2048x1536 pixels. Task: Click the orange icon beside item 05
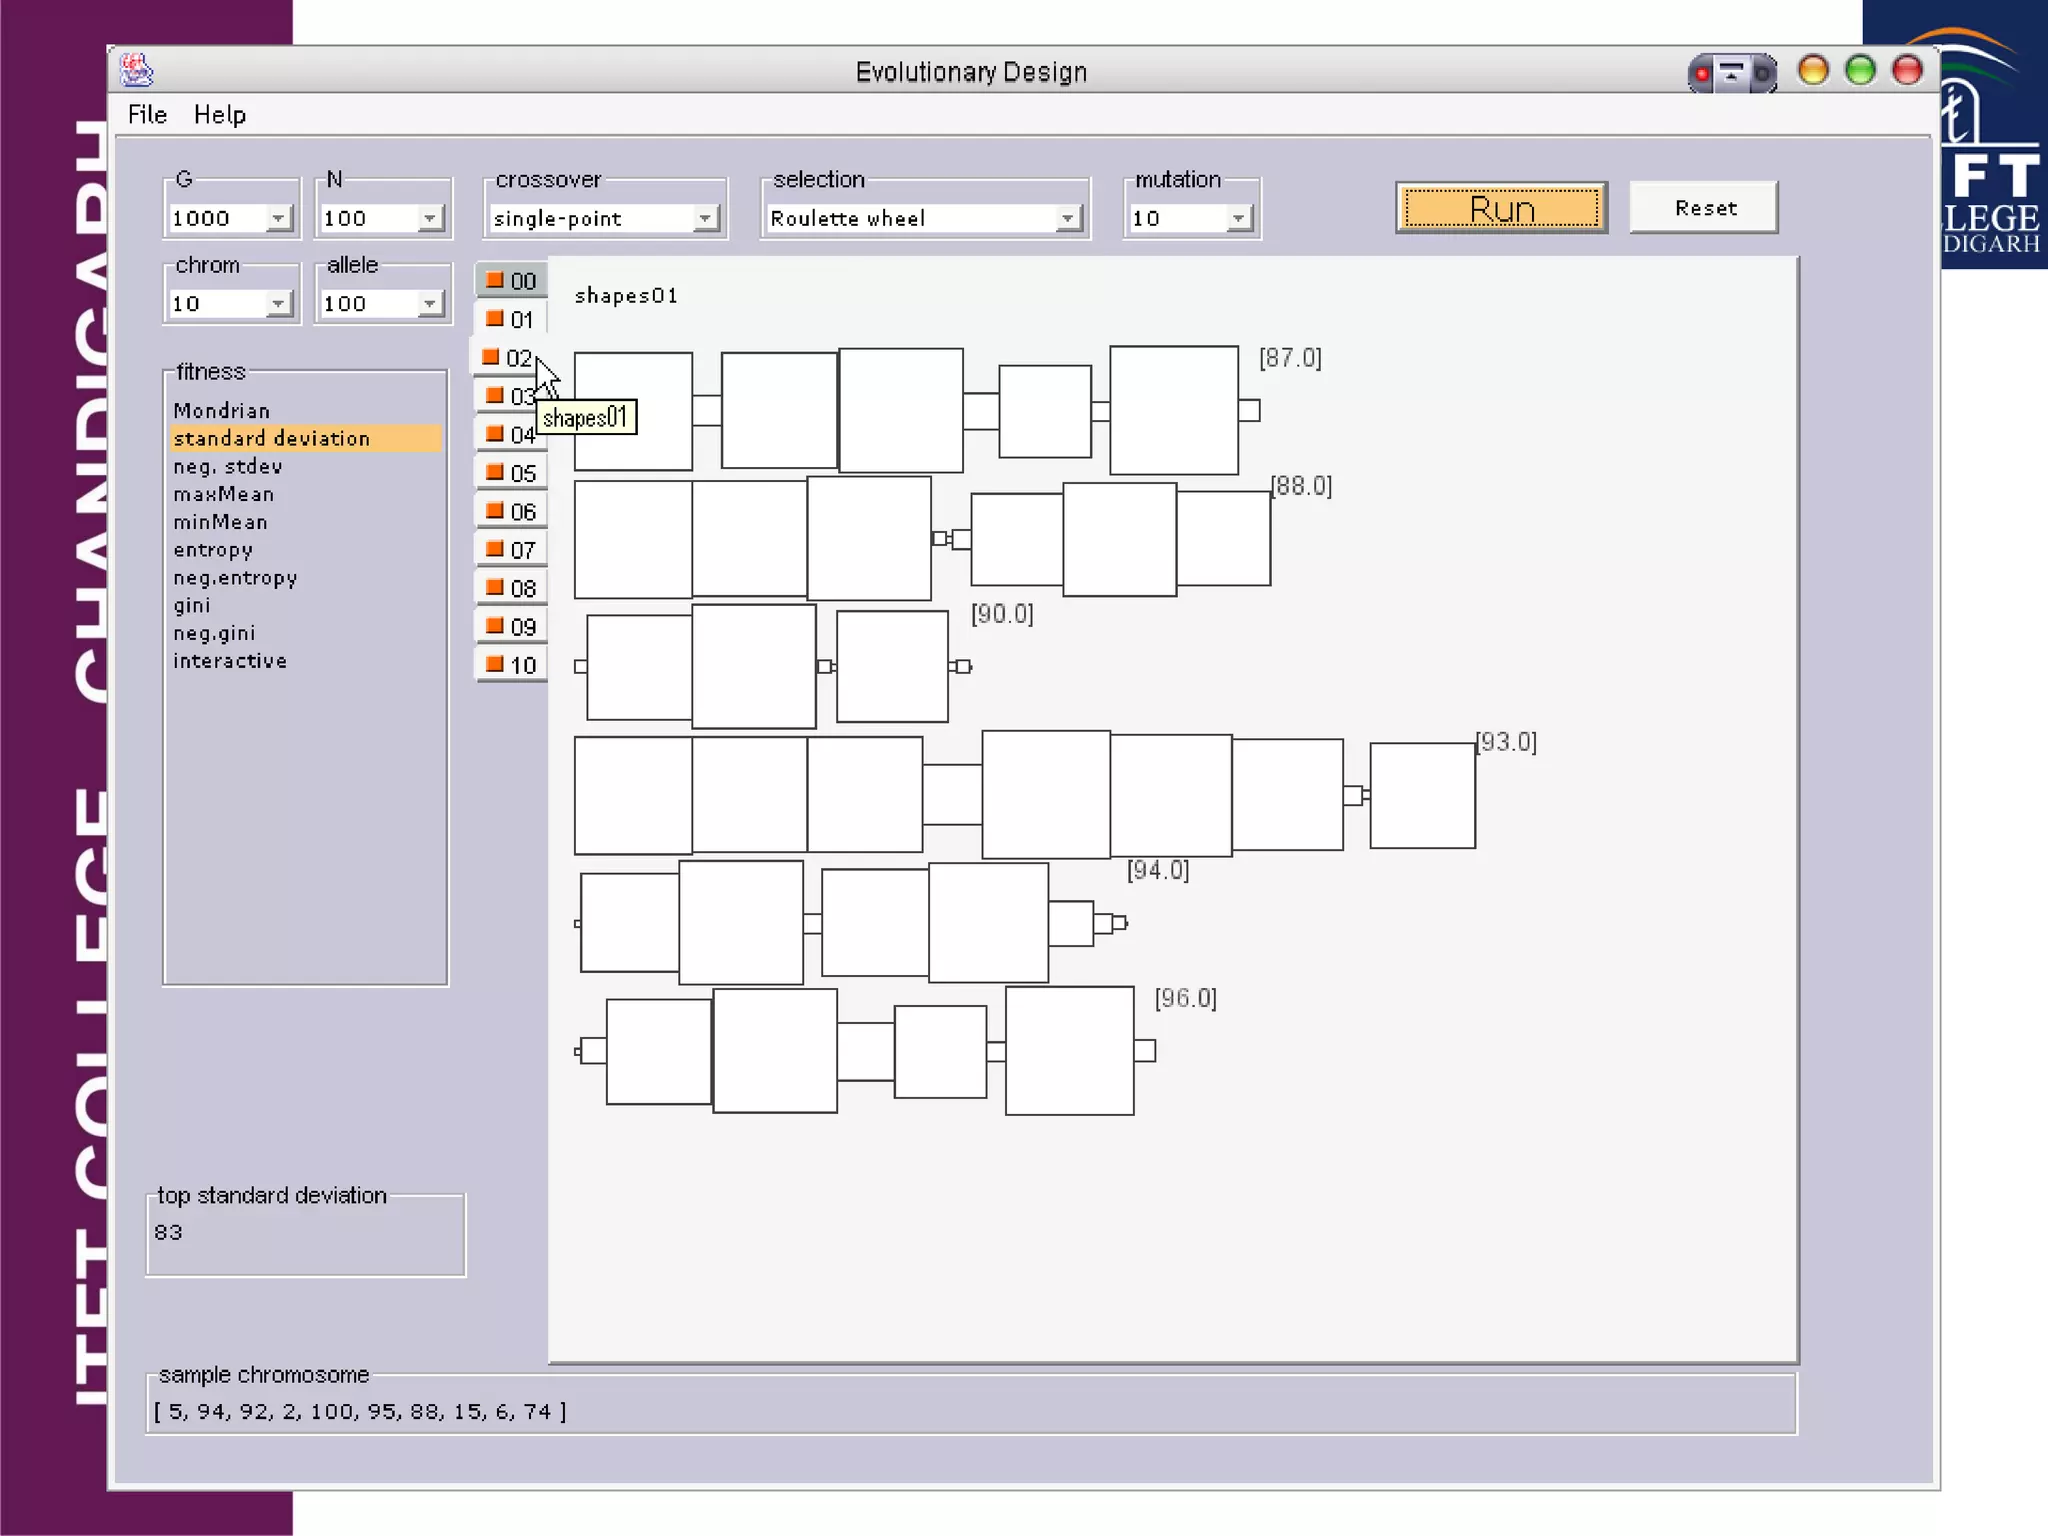494,472
